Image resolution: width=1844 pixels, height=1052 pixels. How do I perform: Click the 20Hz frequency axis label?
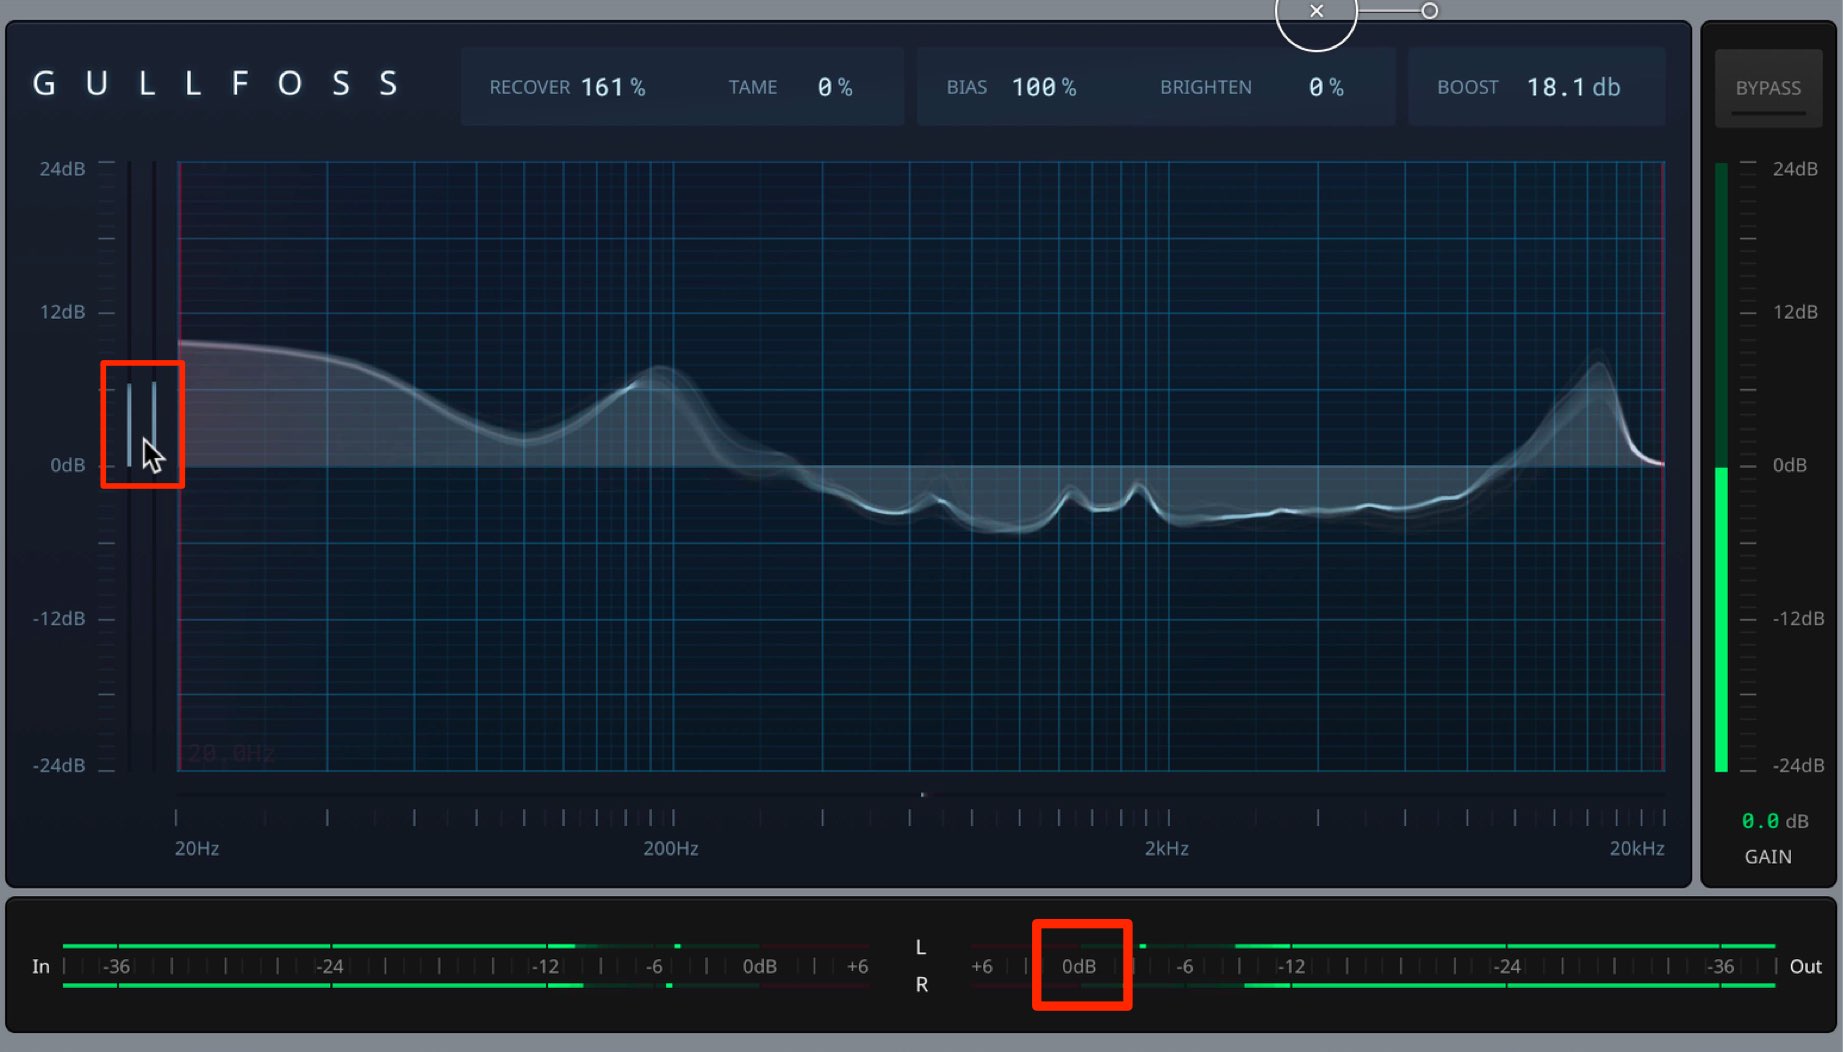(x=197, y=849)
